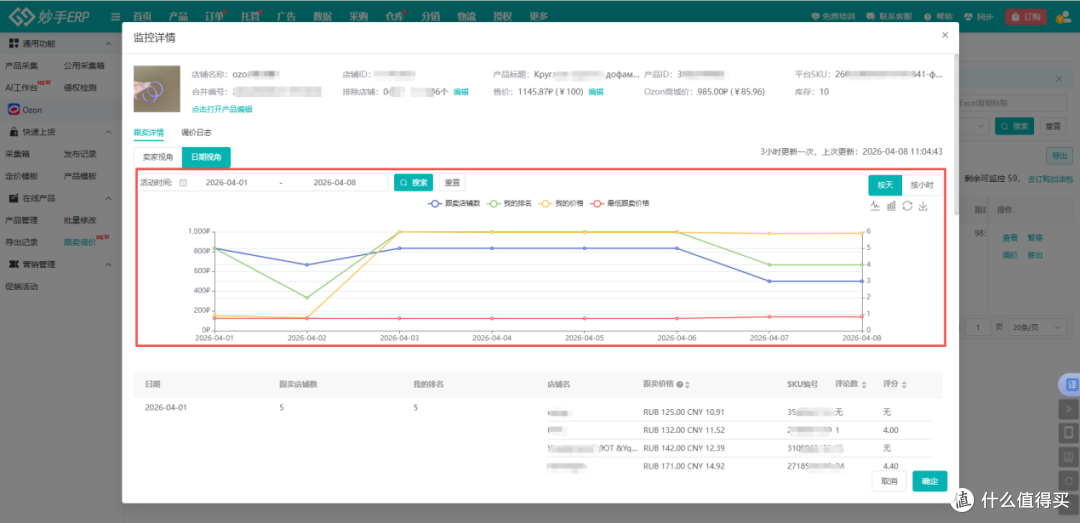1080x523 pixels.
Task: Click the mobile phone floating sidebar icon
Action: coord(1068,432)
